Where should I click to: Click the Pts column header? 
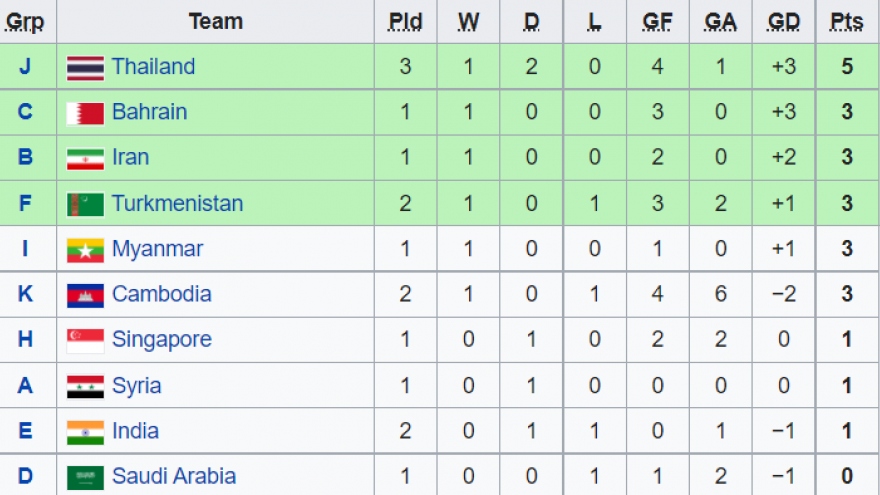tap(846, 22)
